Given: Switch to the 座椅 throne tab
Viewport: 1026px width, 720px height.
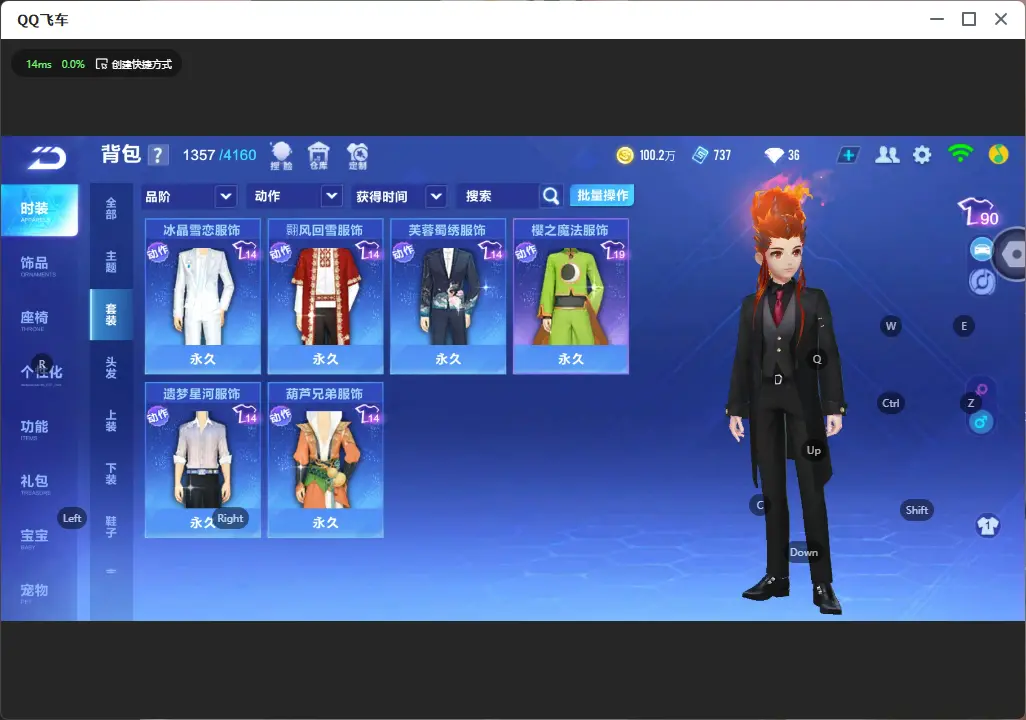Looking at the screenshot, I should 35,319.
